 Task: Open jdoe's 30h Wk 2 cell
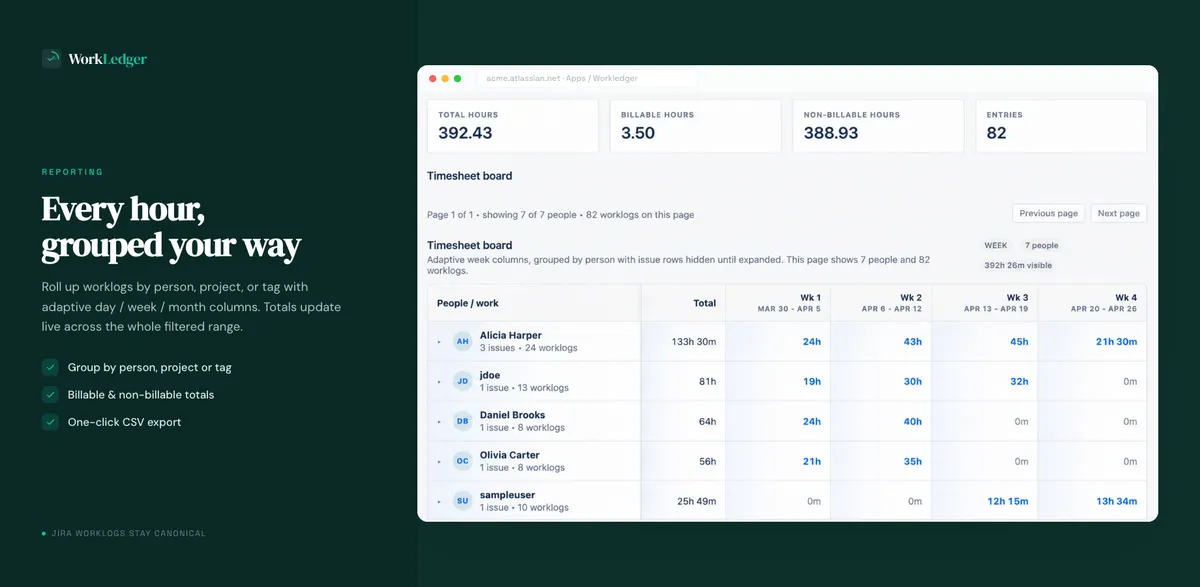point(882,381)
